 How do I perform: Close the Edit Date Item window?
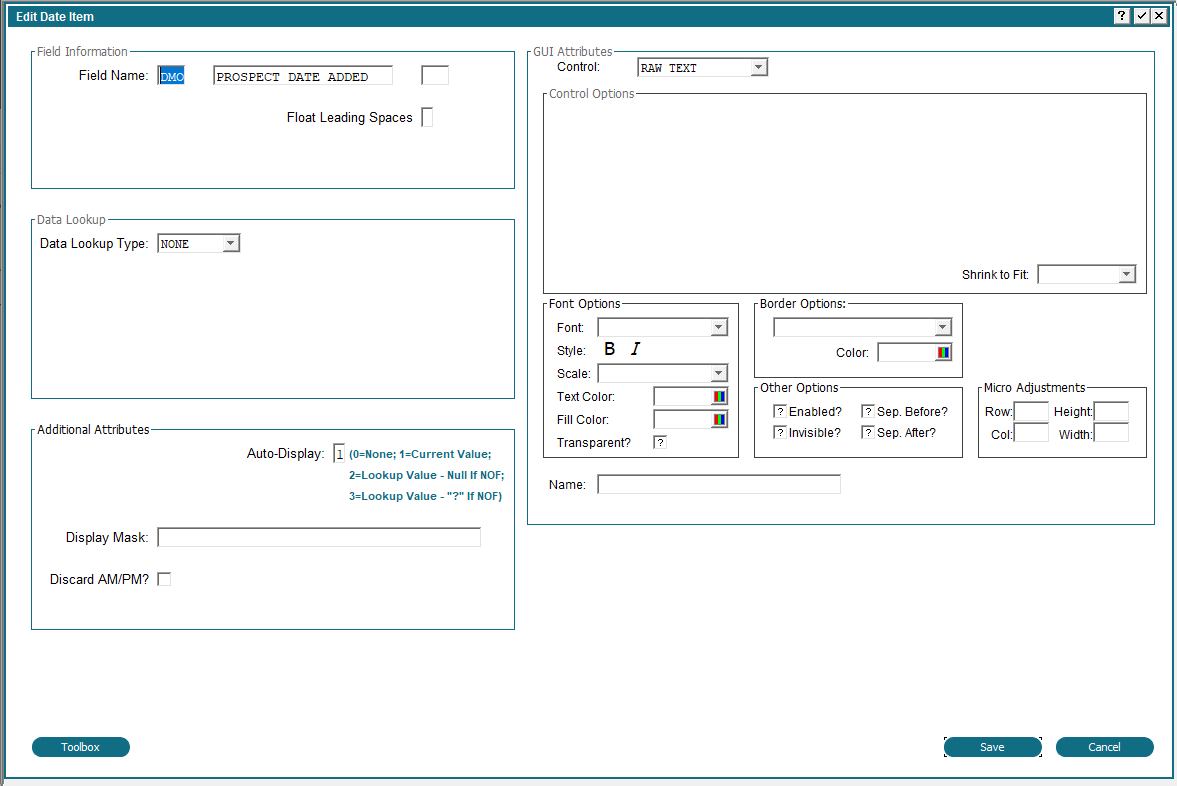(x=1160, y=16)
